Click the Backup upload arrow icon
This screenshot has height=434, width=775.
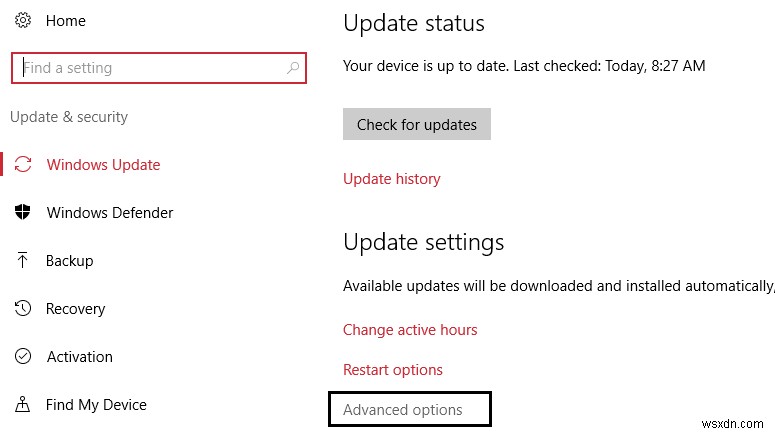coord(23,261)
